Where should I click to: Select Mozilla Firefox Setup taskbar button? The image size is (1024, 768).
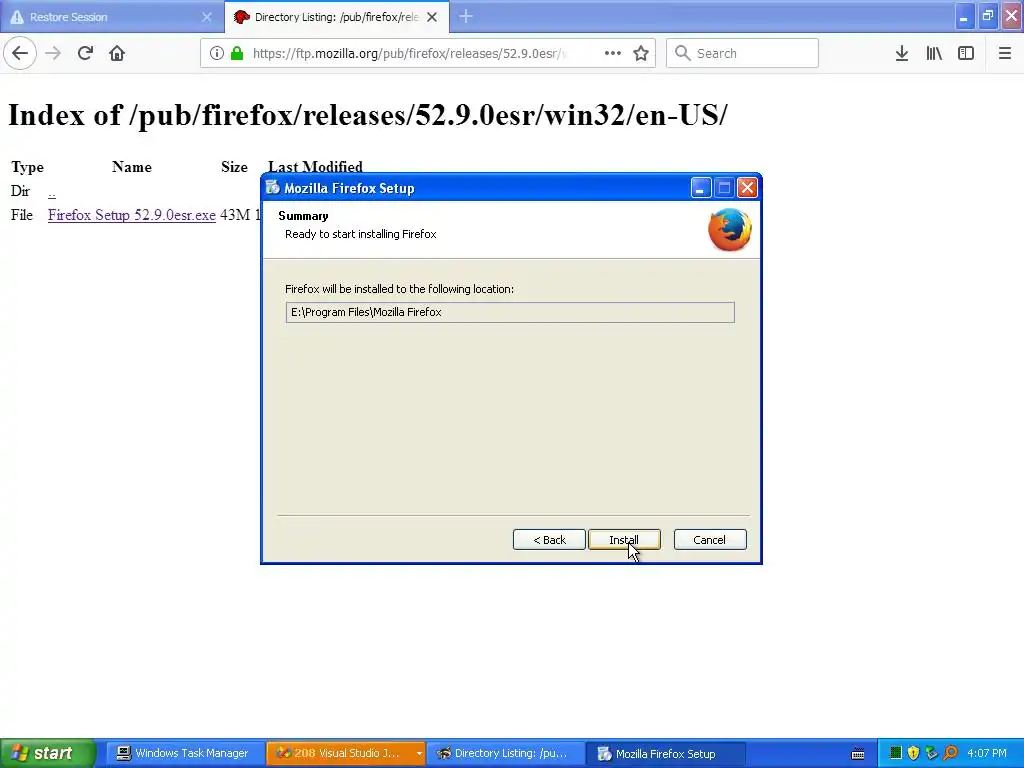coord(665,753)
